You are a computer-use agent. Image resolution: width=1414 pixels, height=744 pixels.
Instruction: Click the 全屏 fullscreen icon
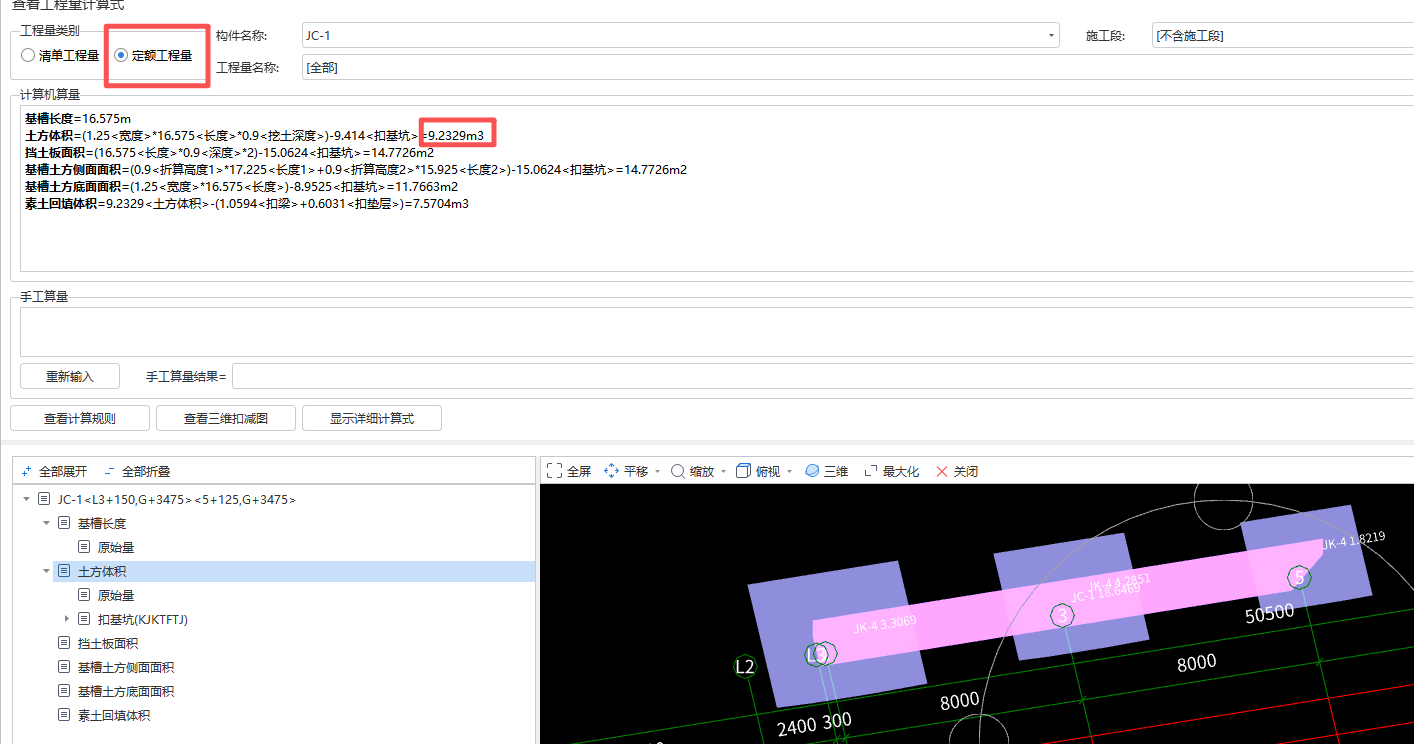(554, 471)
